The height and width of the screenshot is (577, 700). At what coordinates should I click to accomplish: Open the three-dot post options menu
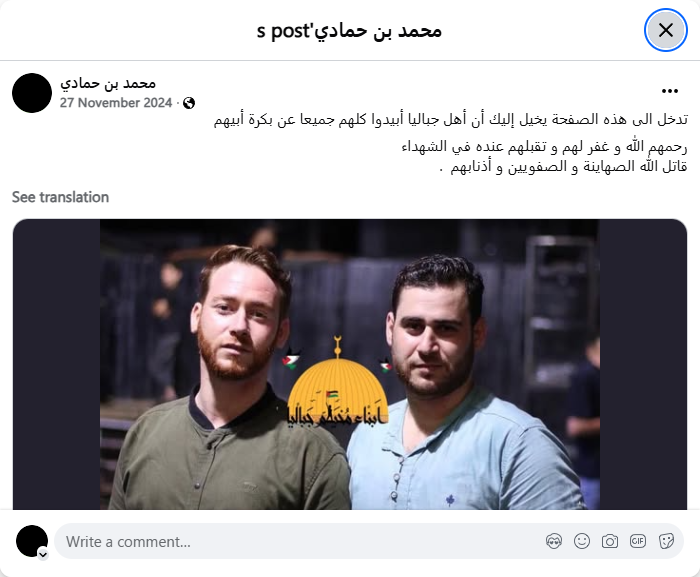pos(670,91)
